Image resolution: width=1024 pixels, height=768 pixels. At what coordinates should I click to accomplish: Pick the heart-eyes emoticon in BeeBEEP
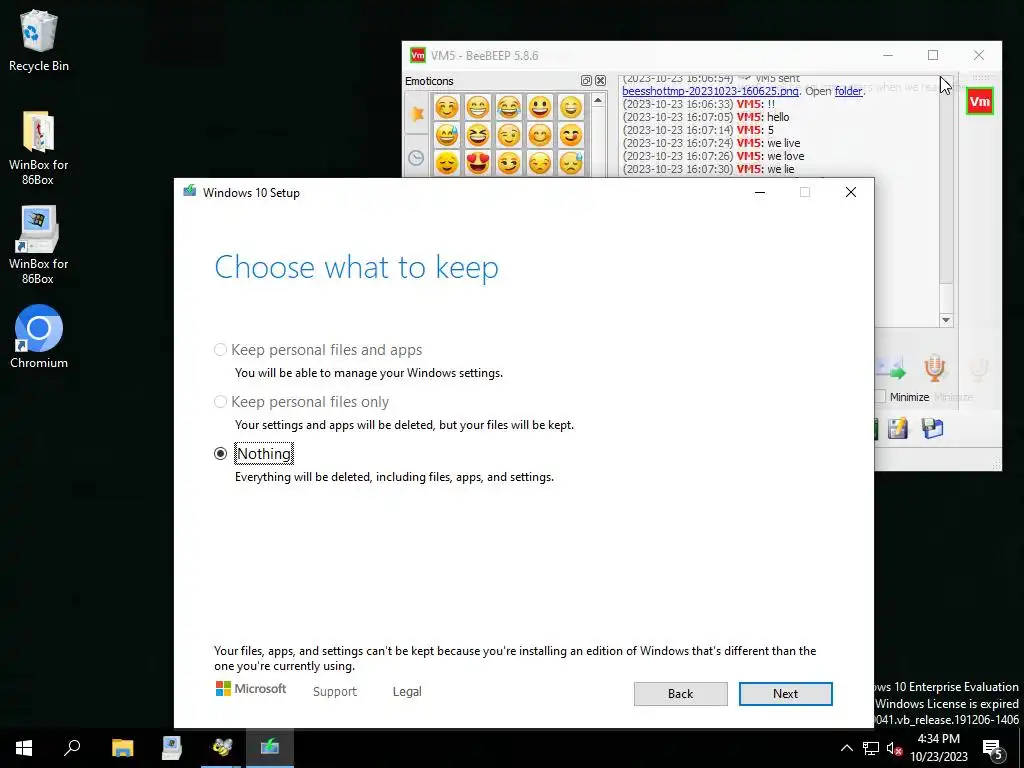(478, 163)
